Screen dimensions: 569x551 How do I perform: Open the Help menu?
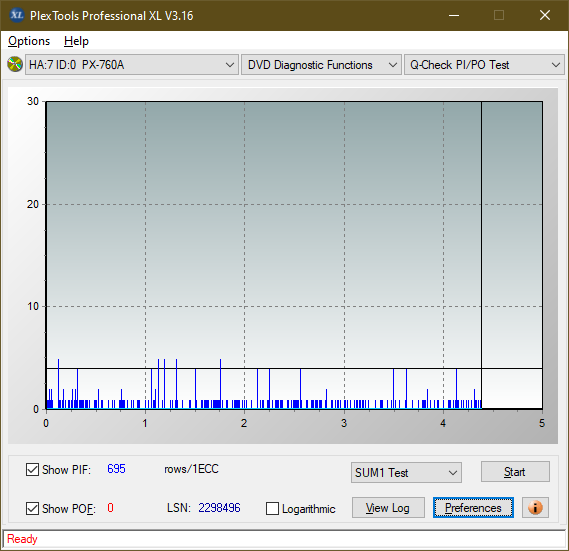[x=76, y=41]
